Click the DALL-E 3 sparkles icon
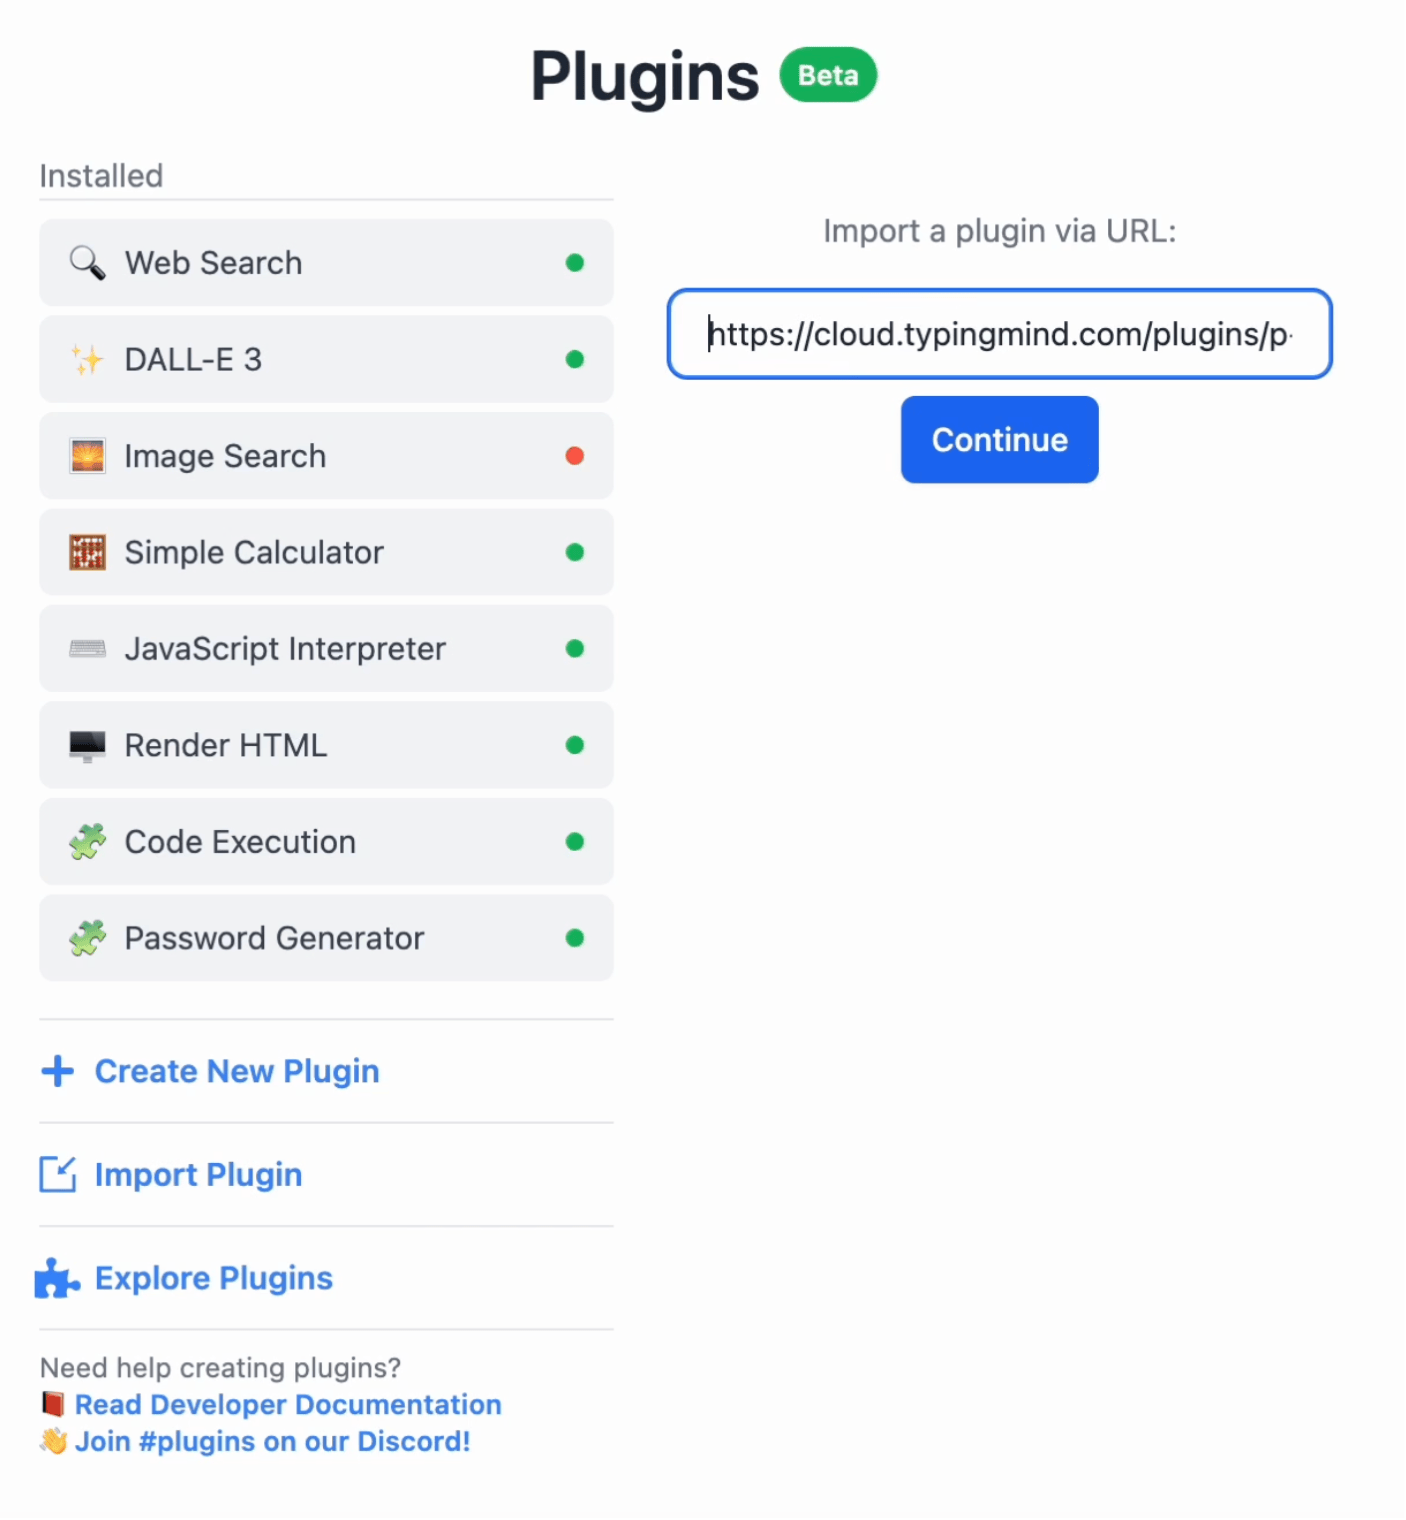 click(87, 359)
